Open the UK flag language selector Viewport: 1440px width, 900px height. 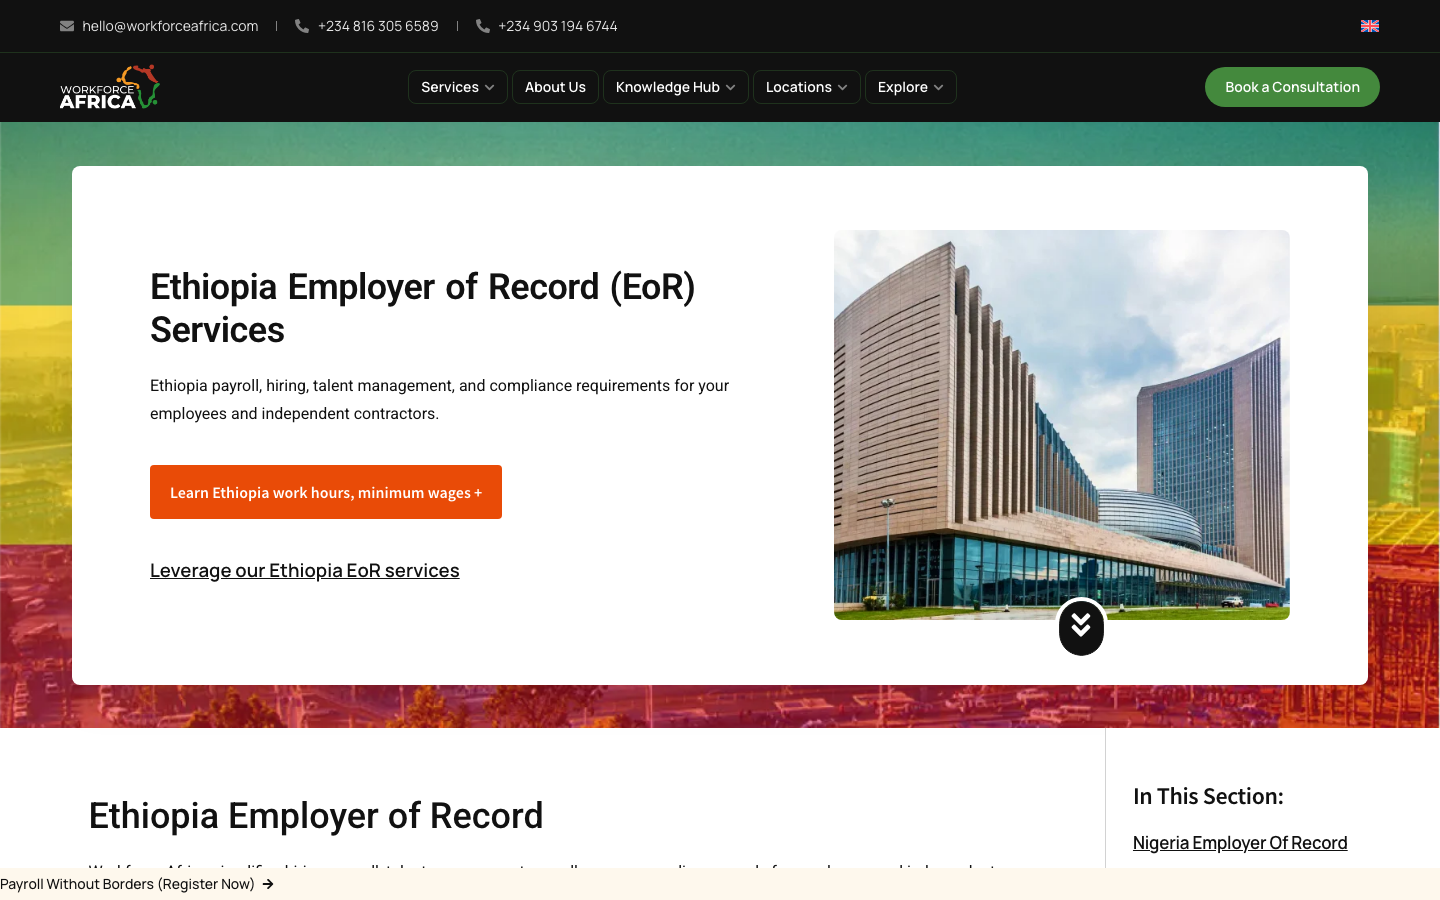[x=1370, y=26]
